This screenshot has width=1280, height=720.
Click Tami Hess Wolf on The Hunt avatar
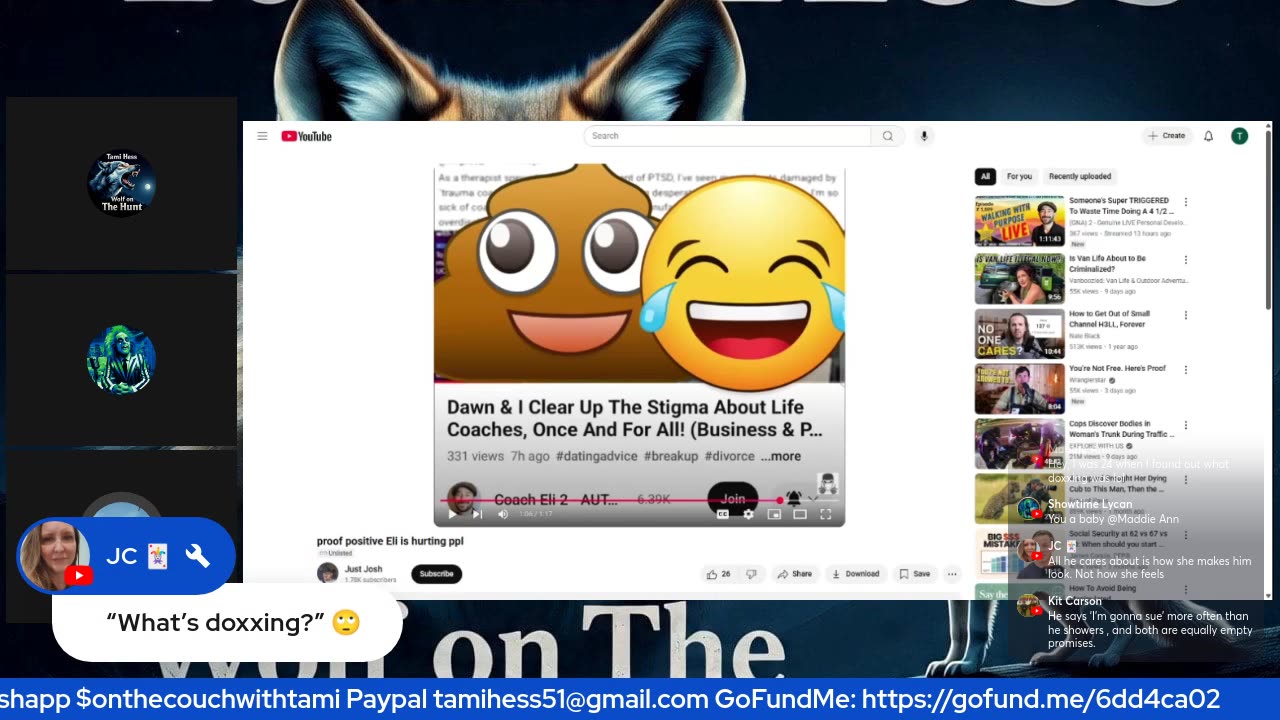tap(121, 184)
